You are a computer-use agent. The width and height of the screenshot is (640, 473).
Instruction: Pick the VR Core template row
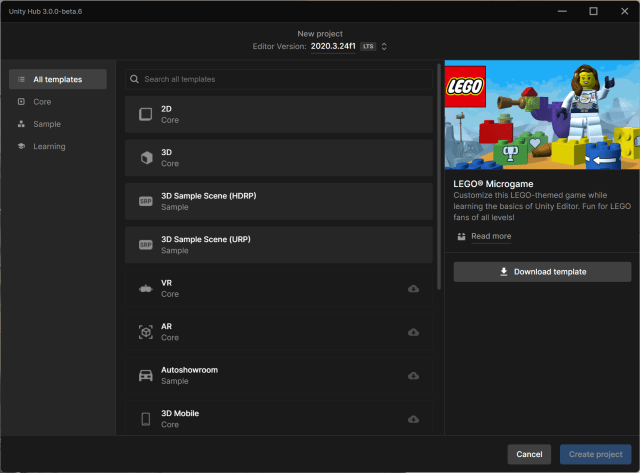click(279, 289)
